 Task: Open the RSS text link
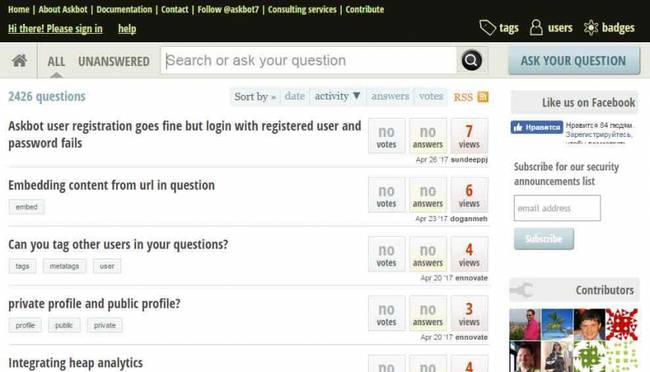[x=463, y=97]
